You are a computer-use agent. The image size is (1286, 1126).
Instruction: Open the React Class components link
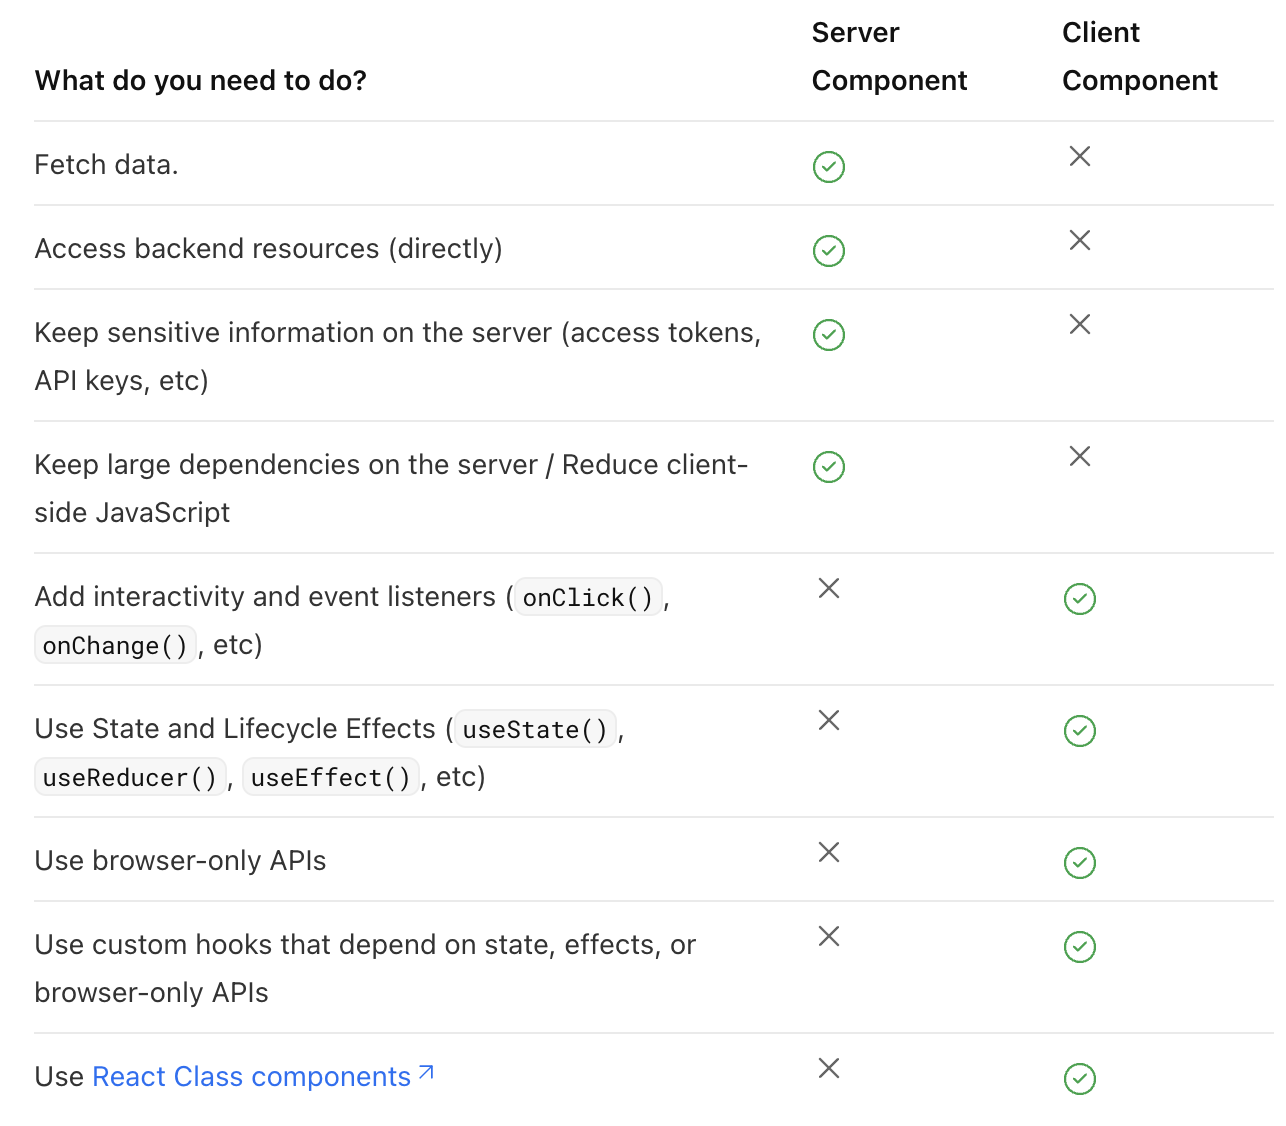click(x=251, y=1077)
